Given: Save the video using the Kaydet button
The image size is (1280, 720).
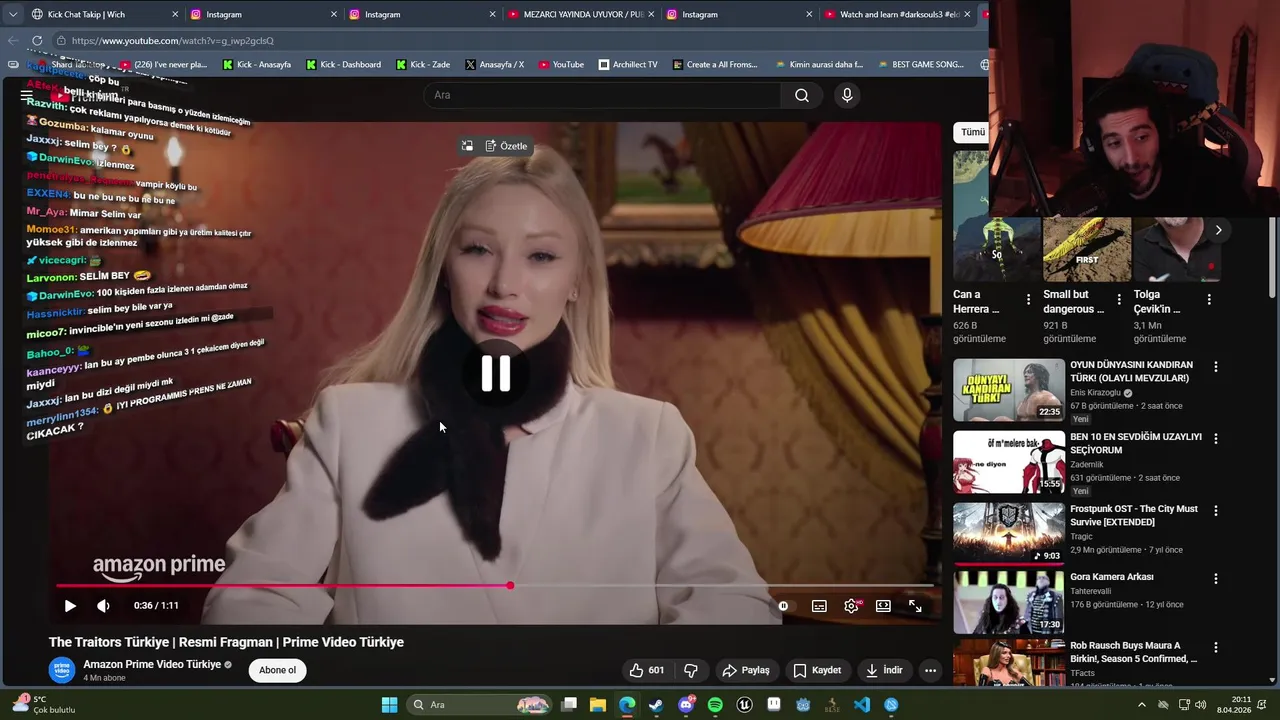Looking at the screenshot, I should [x=817, y=670].
